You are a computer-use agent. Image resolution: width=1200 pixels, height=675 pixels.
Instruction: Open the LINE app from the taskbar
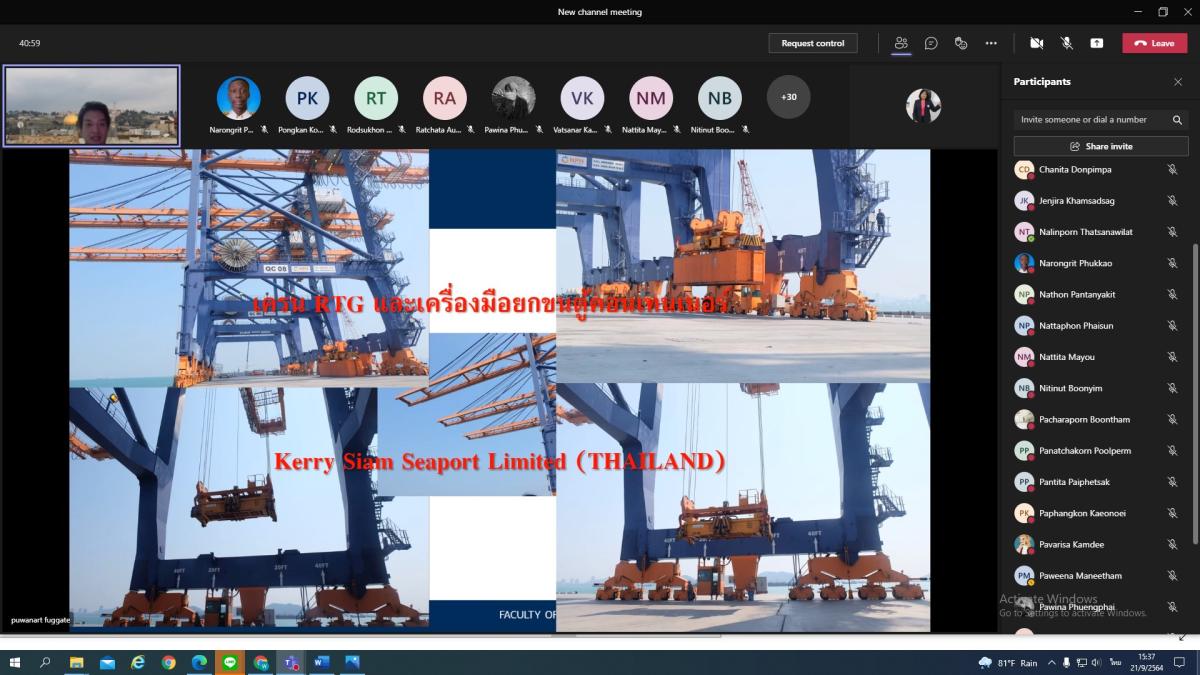pos(230,662)
